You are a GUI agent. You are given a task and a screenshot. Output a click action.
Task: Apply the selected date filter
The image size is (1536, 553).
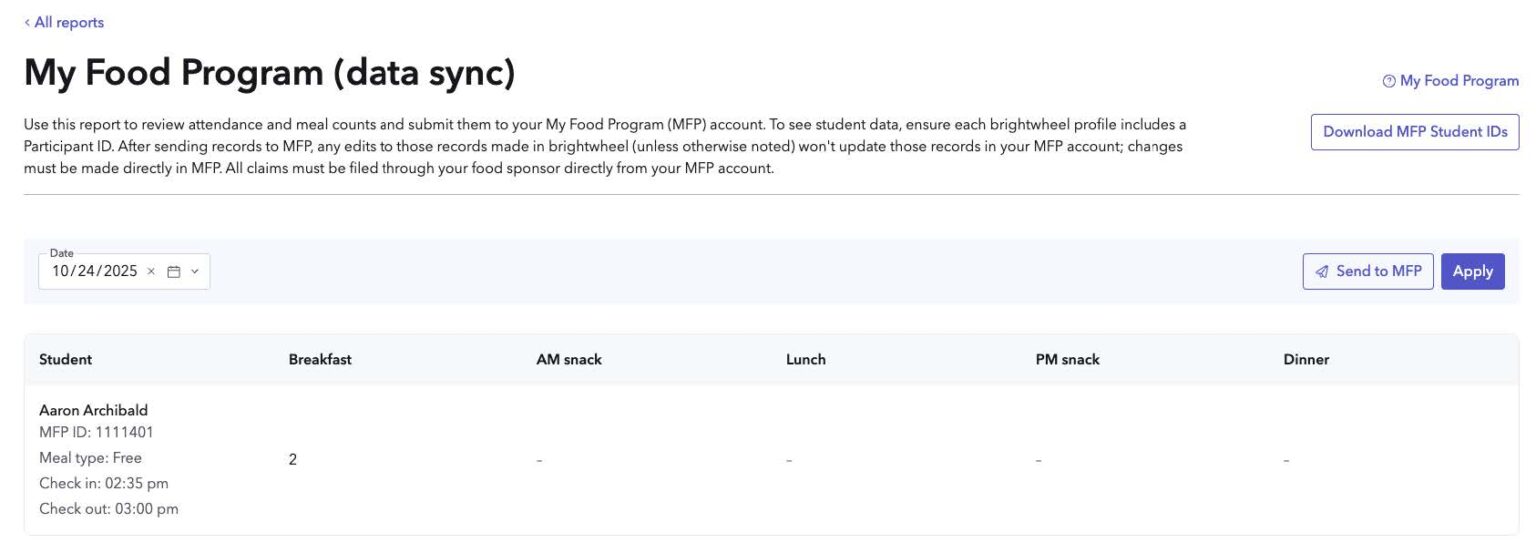[1472, 271]
